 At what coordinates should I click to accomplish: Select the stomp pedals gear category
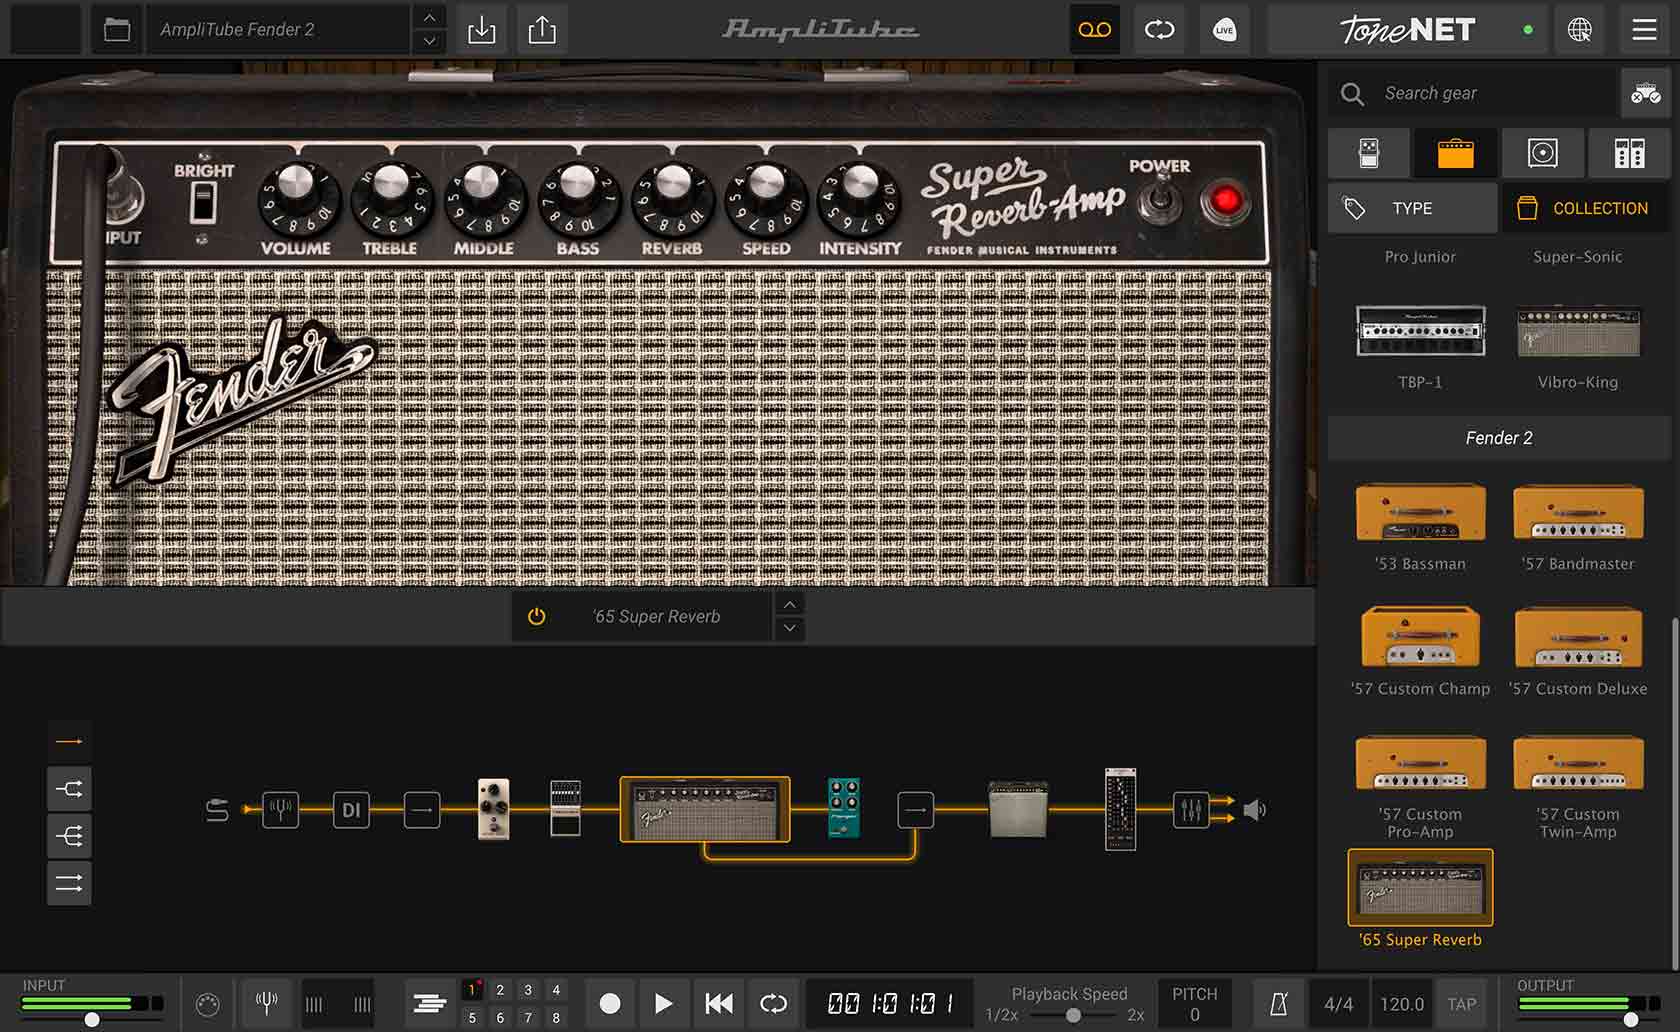coord(1369,153)
